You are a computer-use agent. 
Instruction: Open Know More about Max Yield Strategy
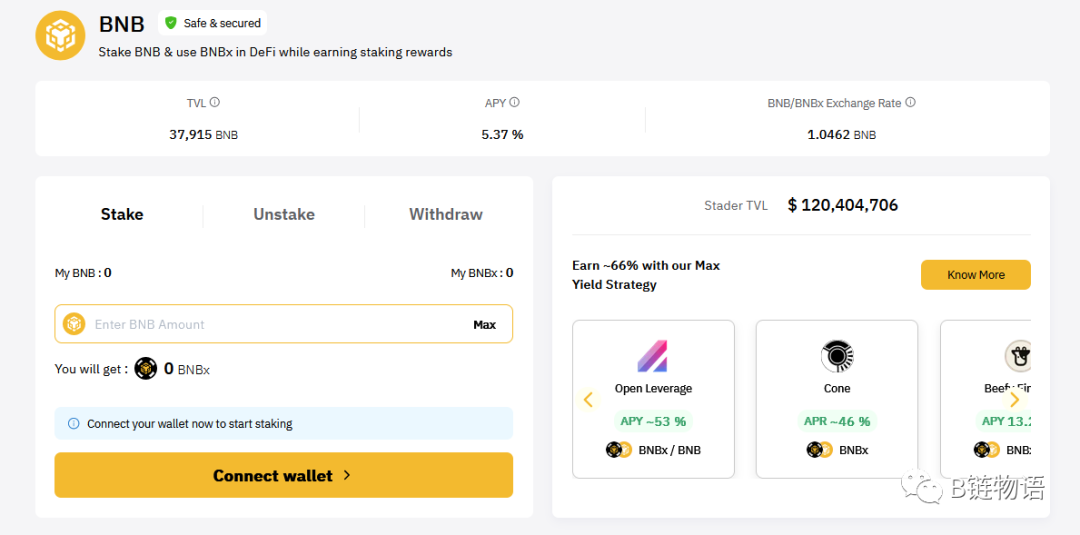(975, 275)
